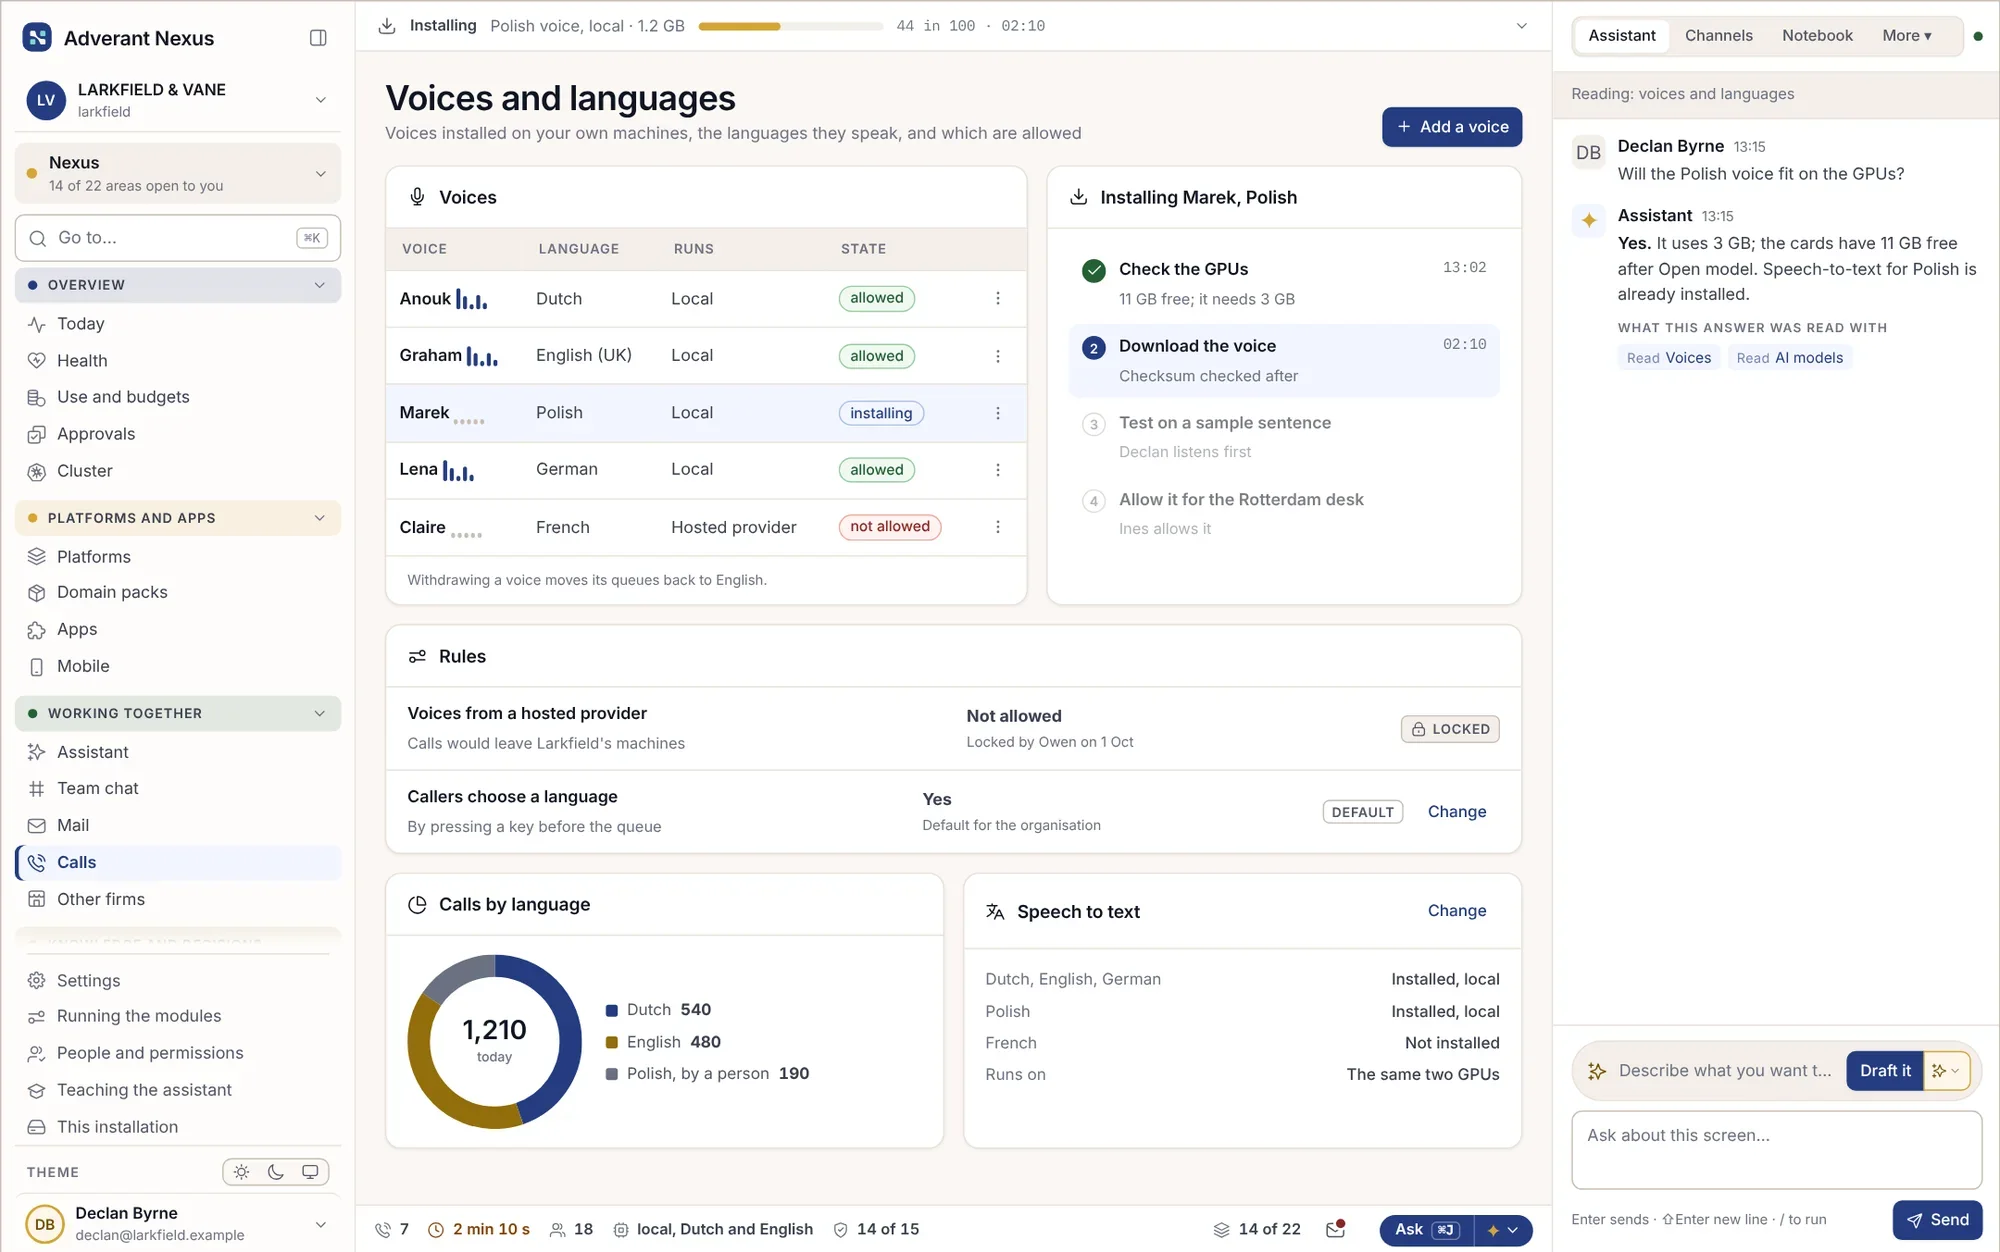This screenshot has width=2000, height=1252.
Task: Click the Draft it button
Action: [x=1884, y=1071]
